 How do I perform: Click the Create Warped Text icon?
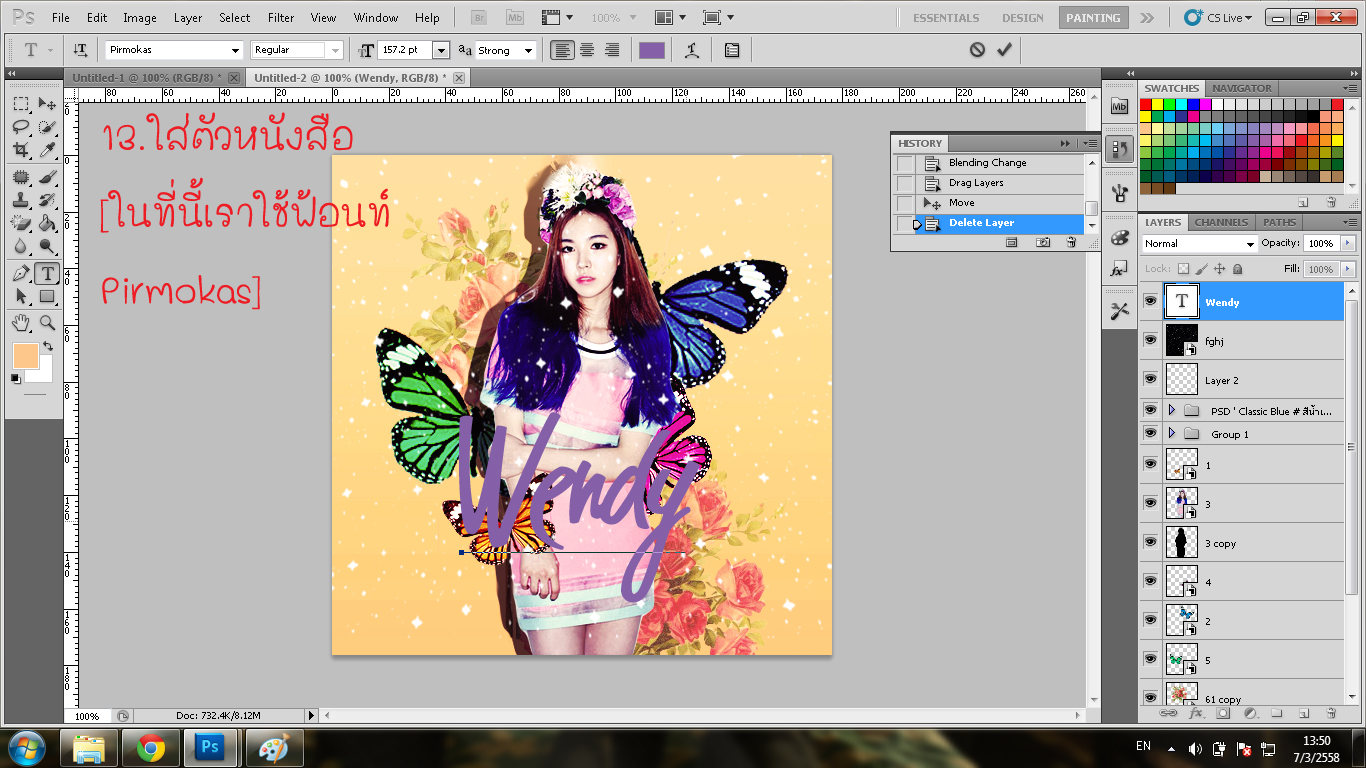691,50
